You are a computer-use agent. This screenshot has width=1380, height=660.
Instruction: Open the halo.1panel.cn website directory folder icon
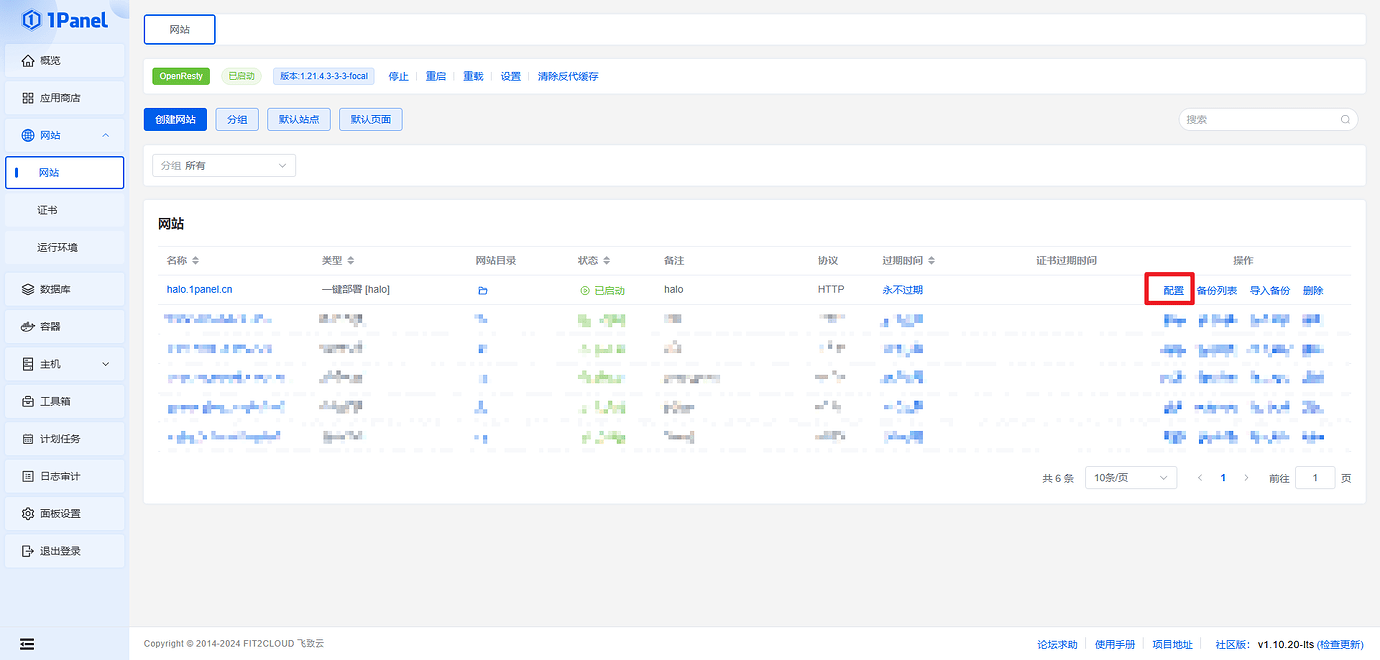(482, 291)
